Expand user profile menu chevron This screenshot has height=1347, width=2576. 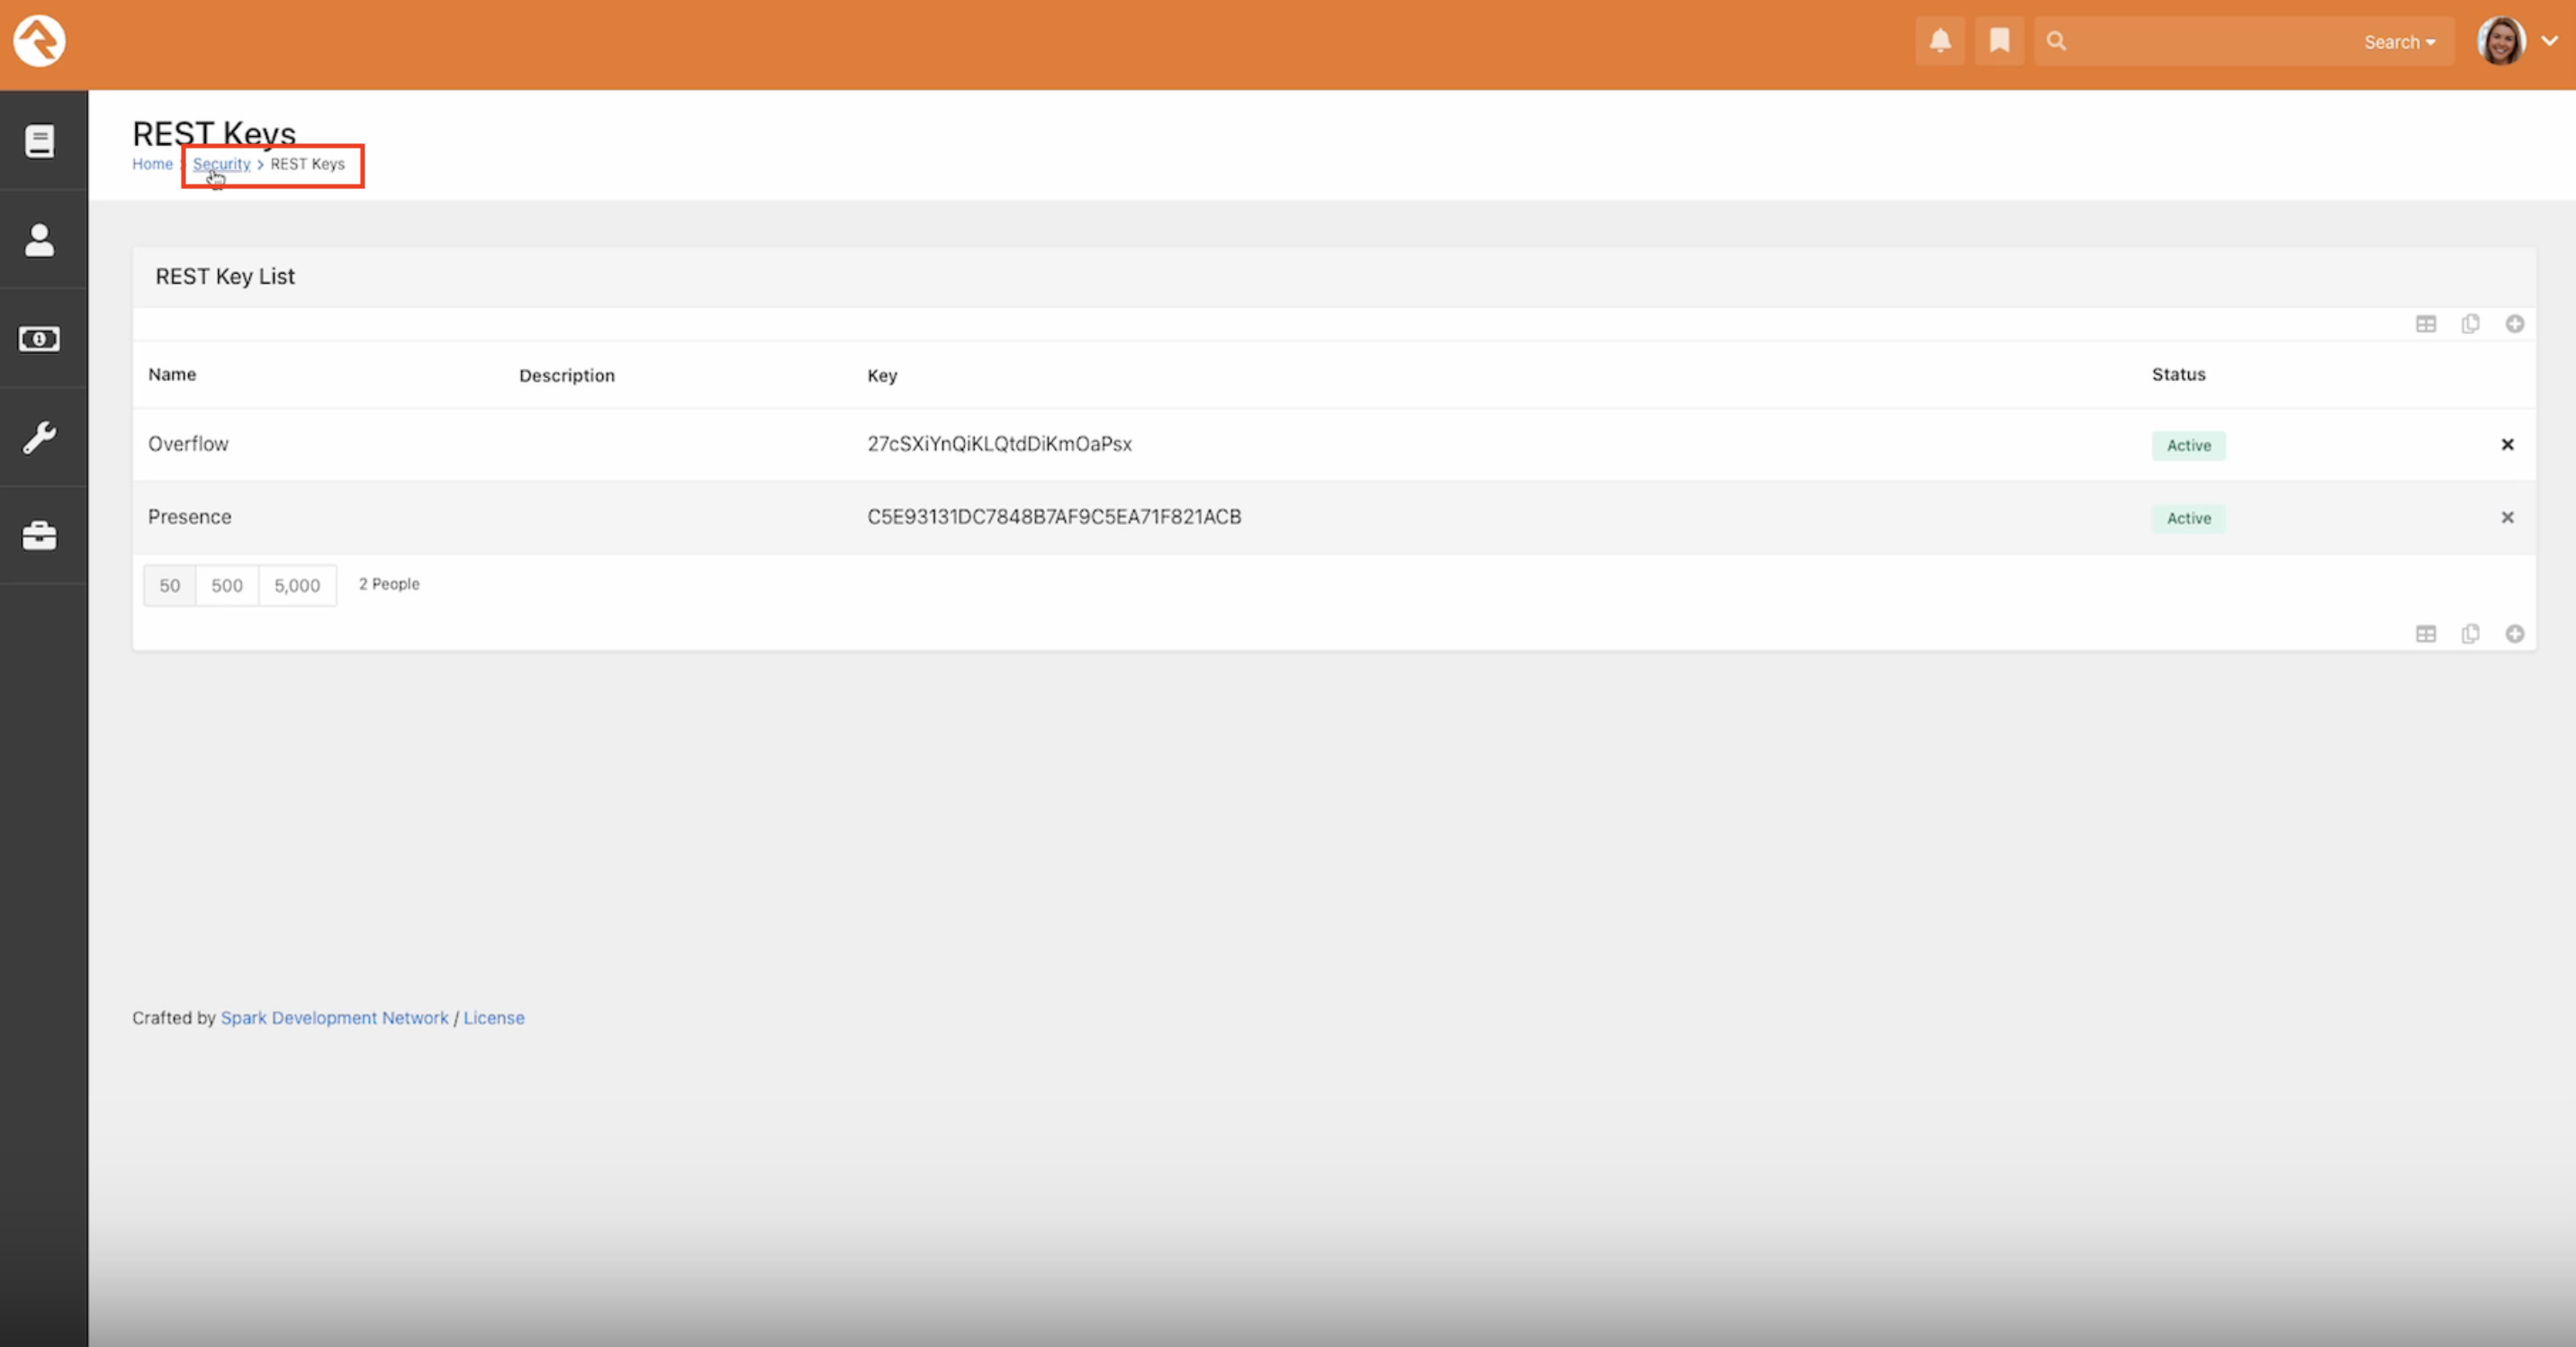click(x=2550, y=41)
